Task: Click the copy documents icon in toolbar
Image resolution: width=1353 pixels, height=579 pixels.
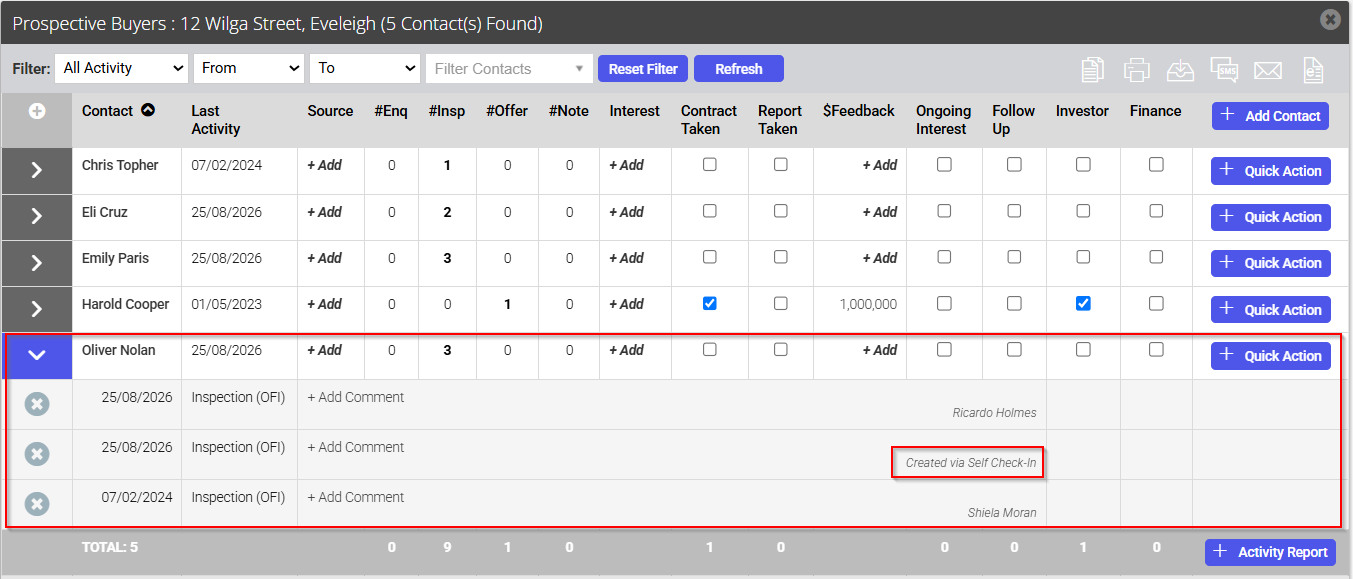Action: coord(1093,69)
